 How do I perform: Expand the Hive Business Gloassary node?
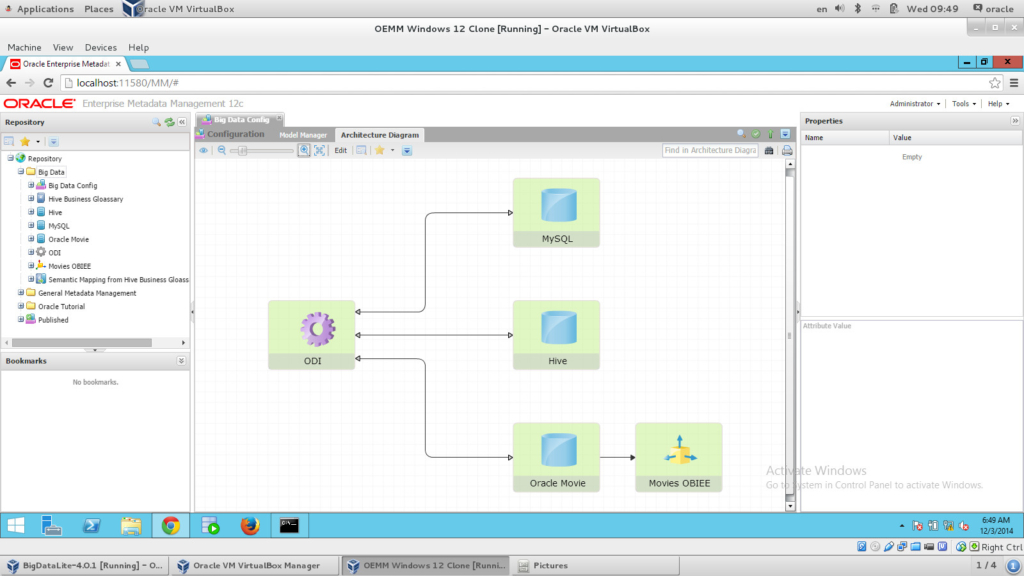click(x=31, y=199)
